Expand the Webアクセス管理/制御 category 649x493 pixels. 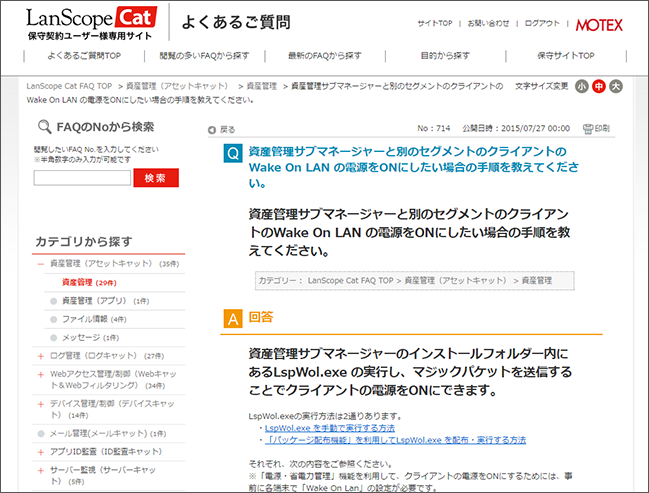[x=41, y=375]
